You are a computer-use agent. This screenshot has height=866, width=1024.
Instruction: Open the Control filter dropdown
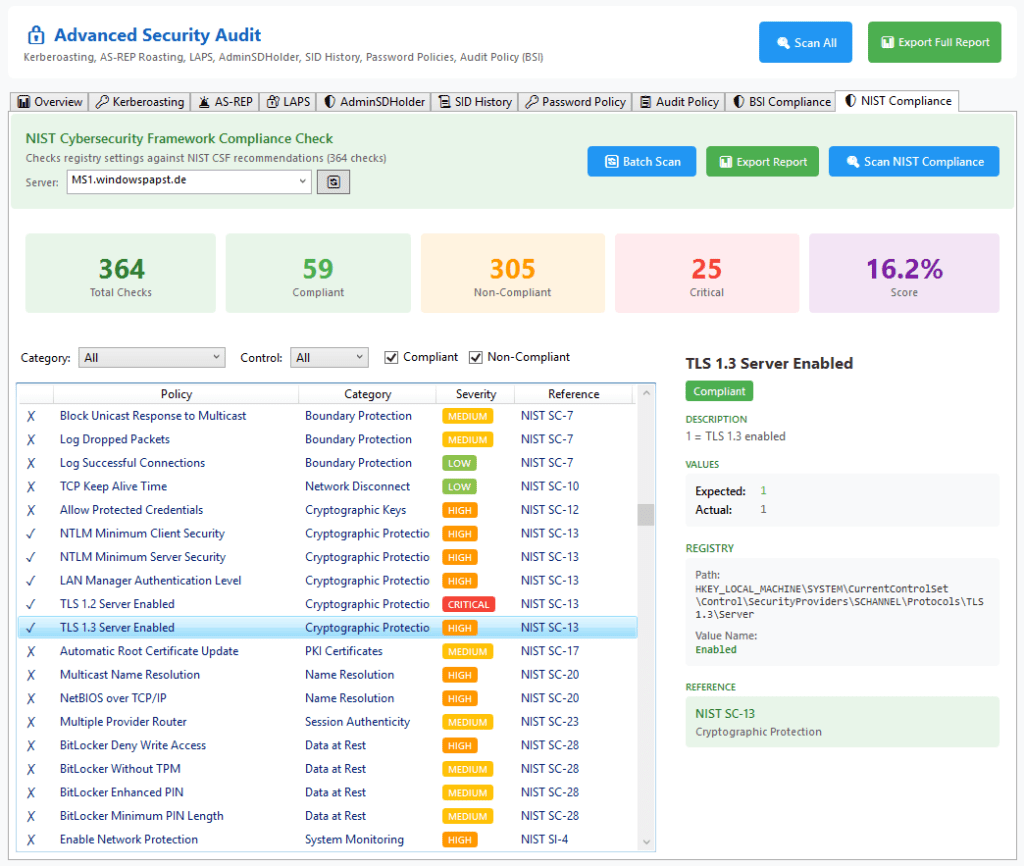point(329,357)
